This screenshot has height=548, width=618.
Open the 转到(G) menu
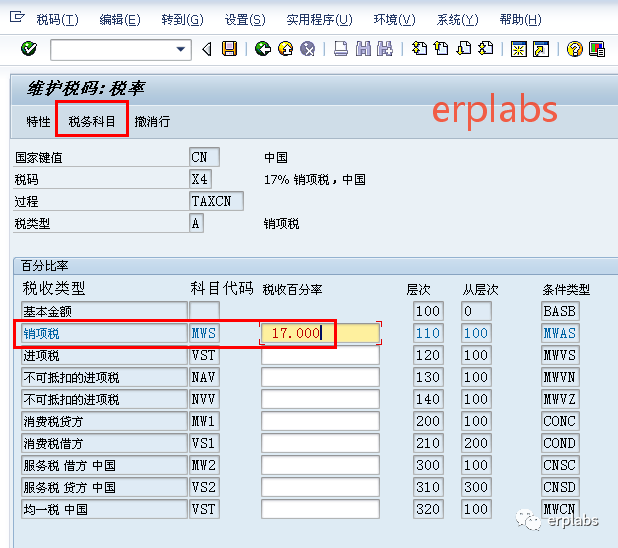[182, 19]
